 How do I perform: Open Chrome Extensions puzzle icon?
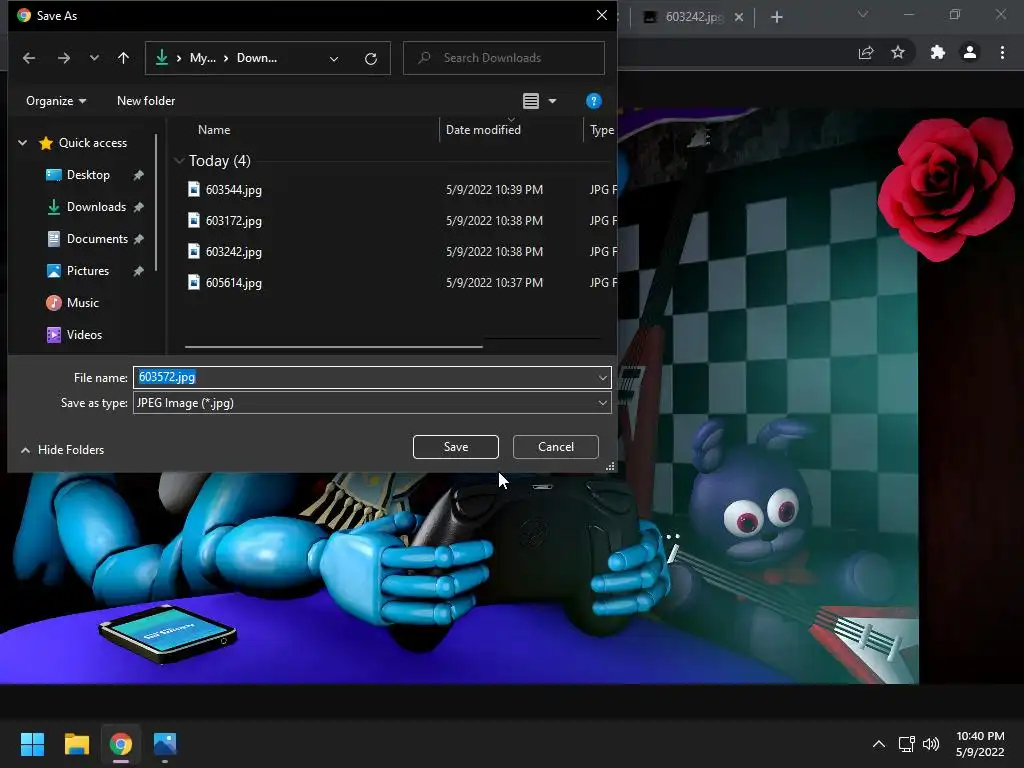tap(938, 52)
